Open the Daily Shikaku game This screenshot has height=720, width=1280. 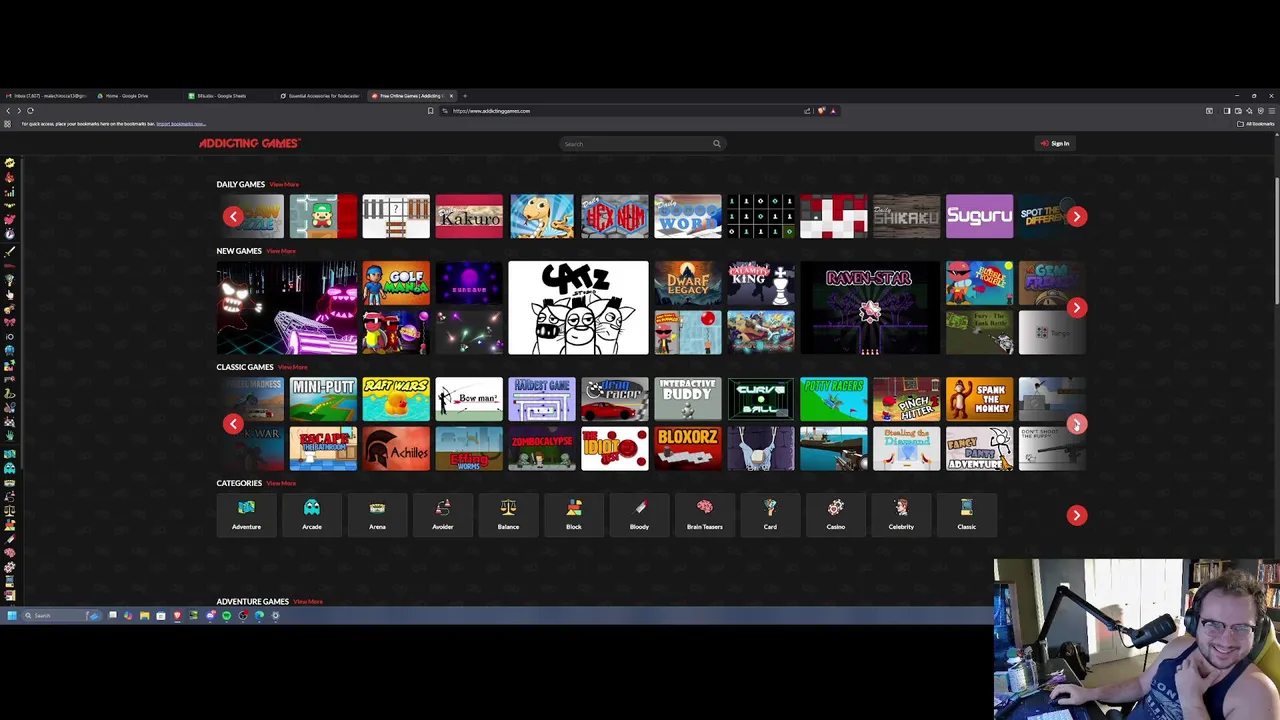pyautogui.click(x=907, y=216)
